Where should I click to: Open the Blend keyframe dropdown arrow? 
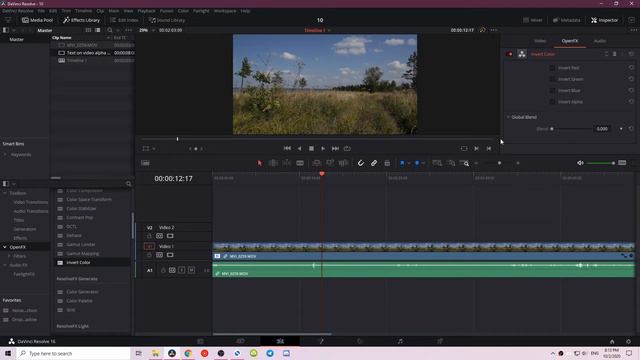pos(621,129)
